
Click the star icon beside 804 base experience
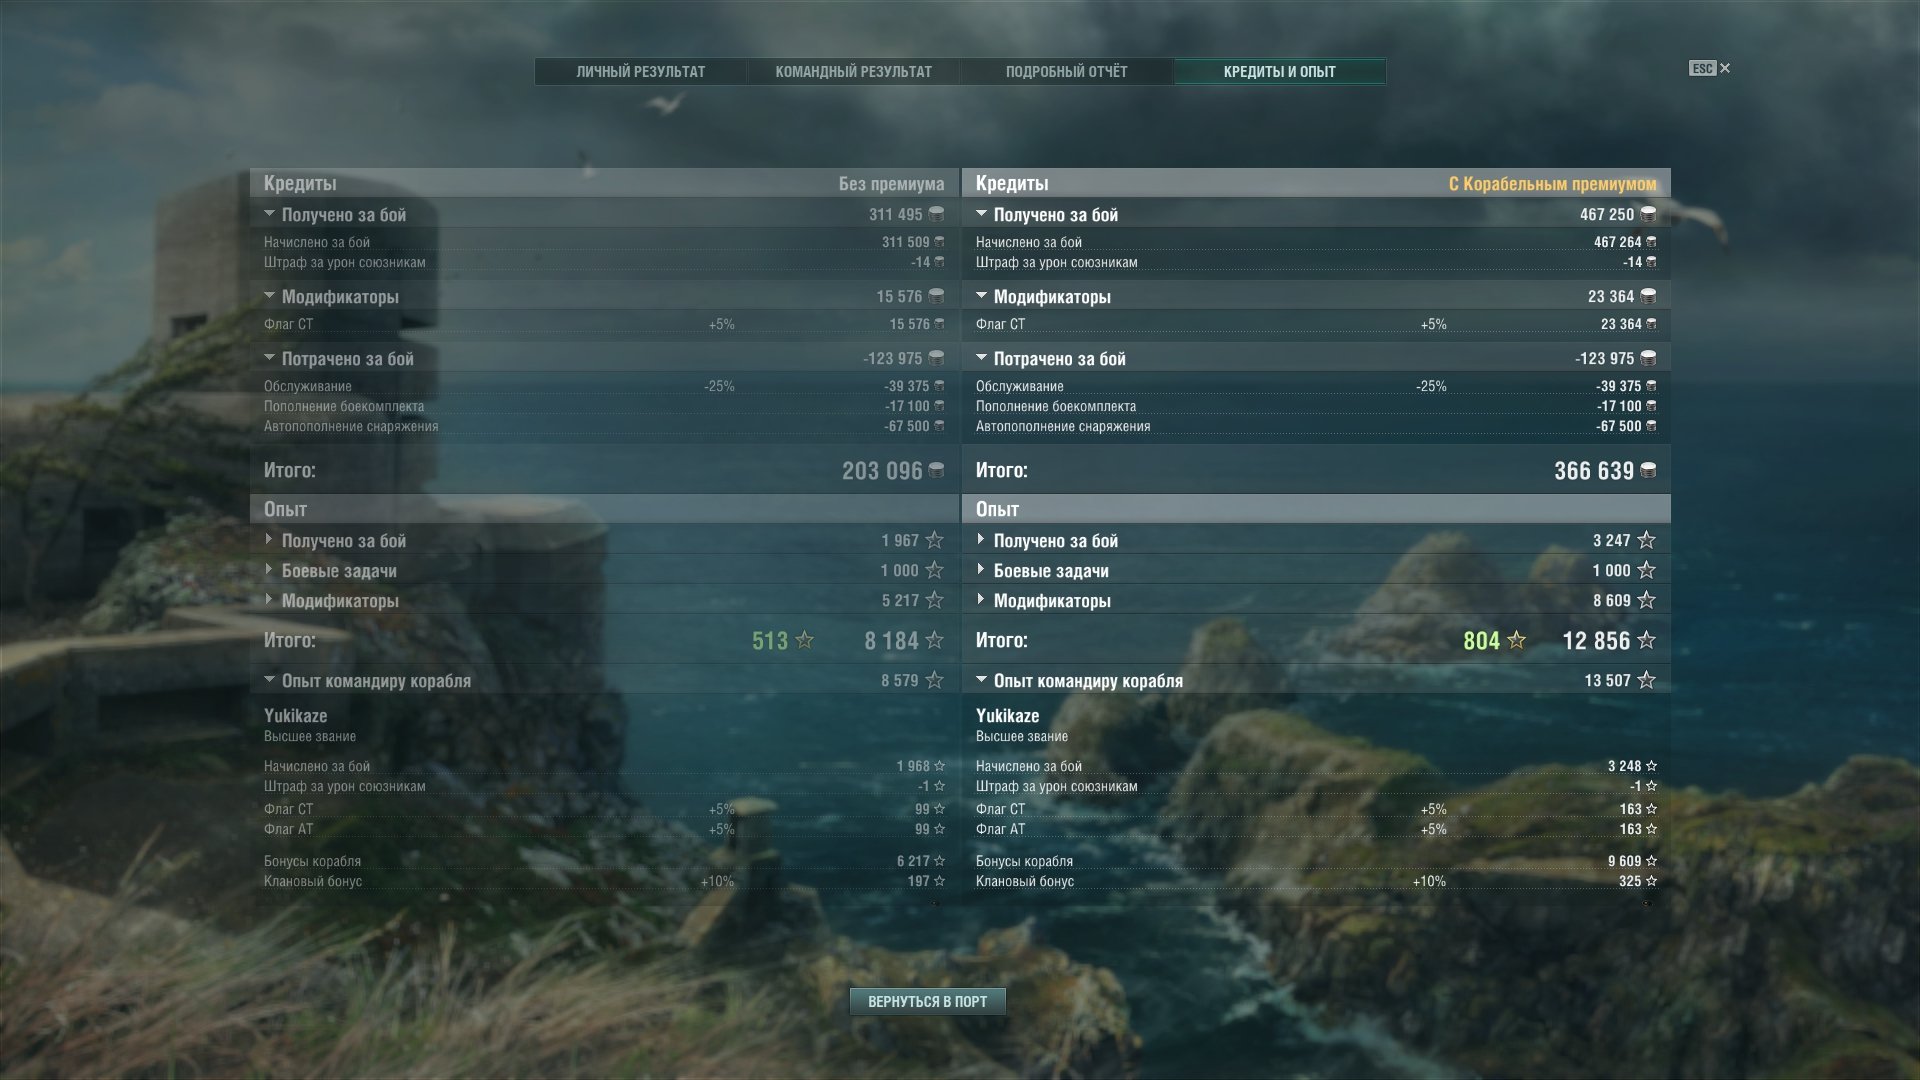(x=1516, y=640)
